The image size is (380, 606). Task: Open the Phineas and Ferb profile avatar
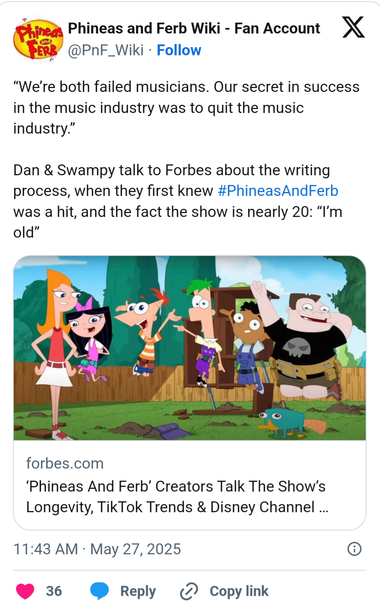pyautogui.click(x=38, y=39)
